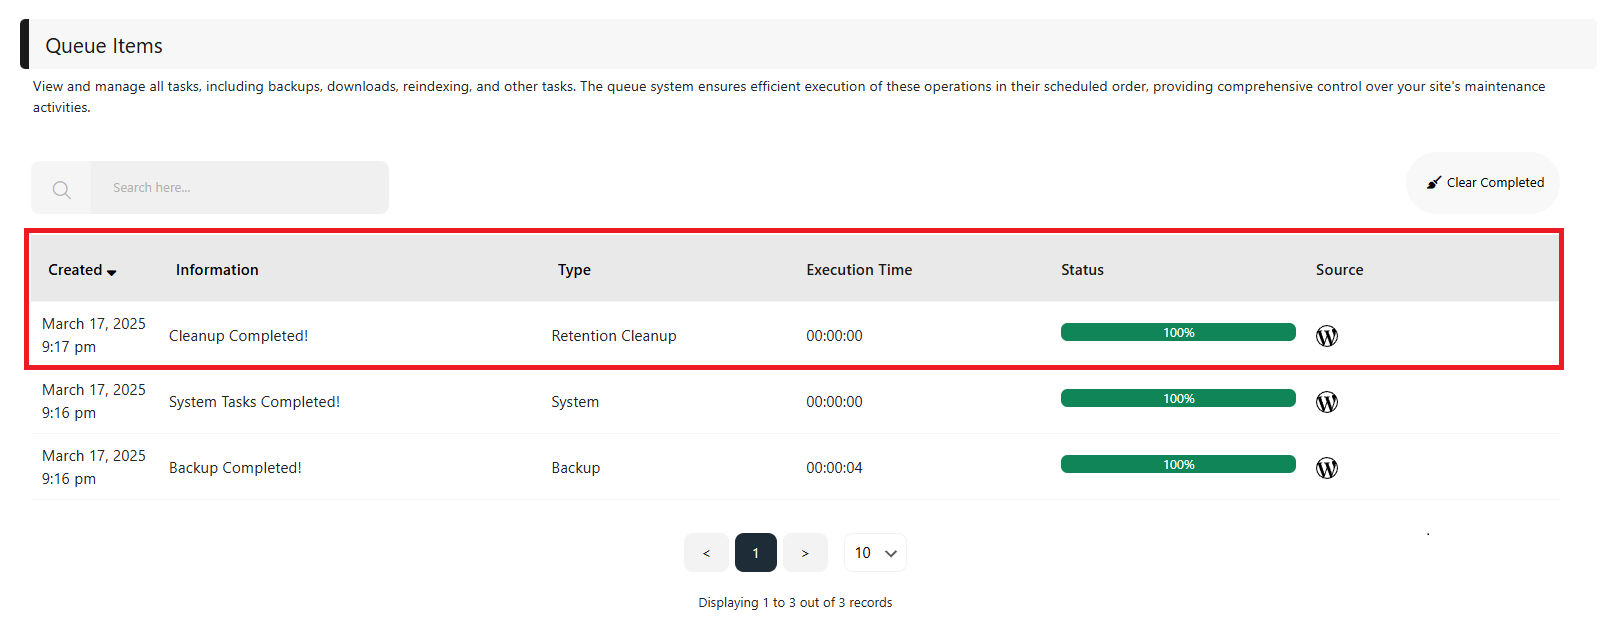Click WordPress source icon for System row

tap(1327, 402)
